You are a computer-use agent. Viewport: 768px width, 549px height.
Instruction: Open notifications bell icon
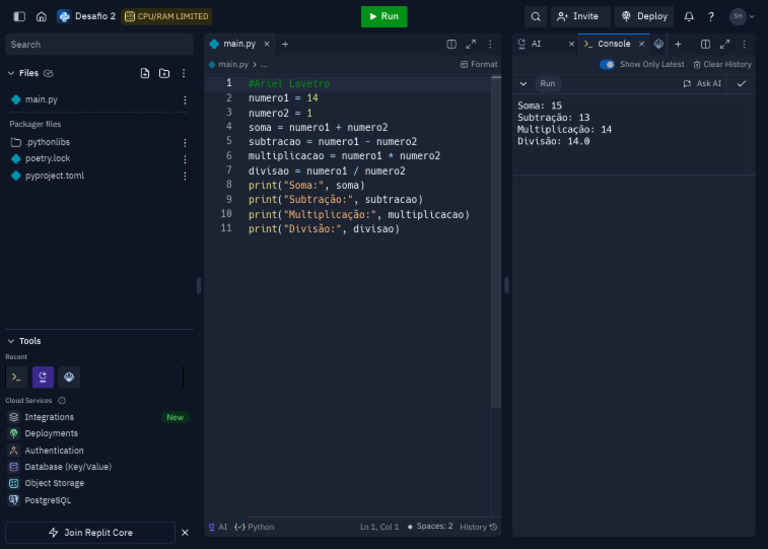coord(689,17)
